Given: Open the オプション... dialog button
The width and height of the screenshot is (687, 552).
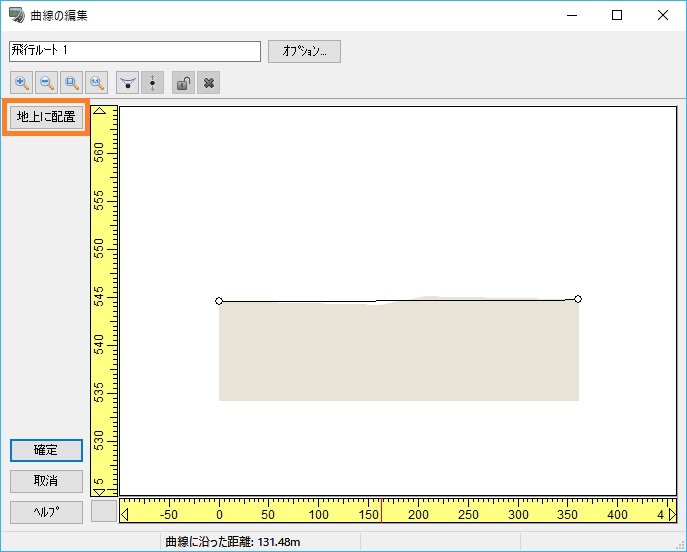Looking at the screenshot, I should tap(305, 52).
